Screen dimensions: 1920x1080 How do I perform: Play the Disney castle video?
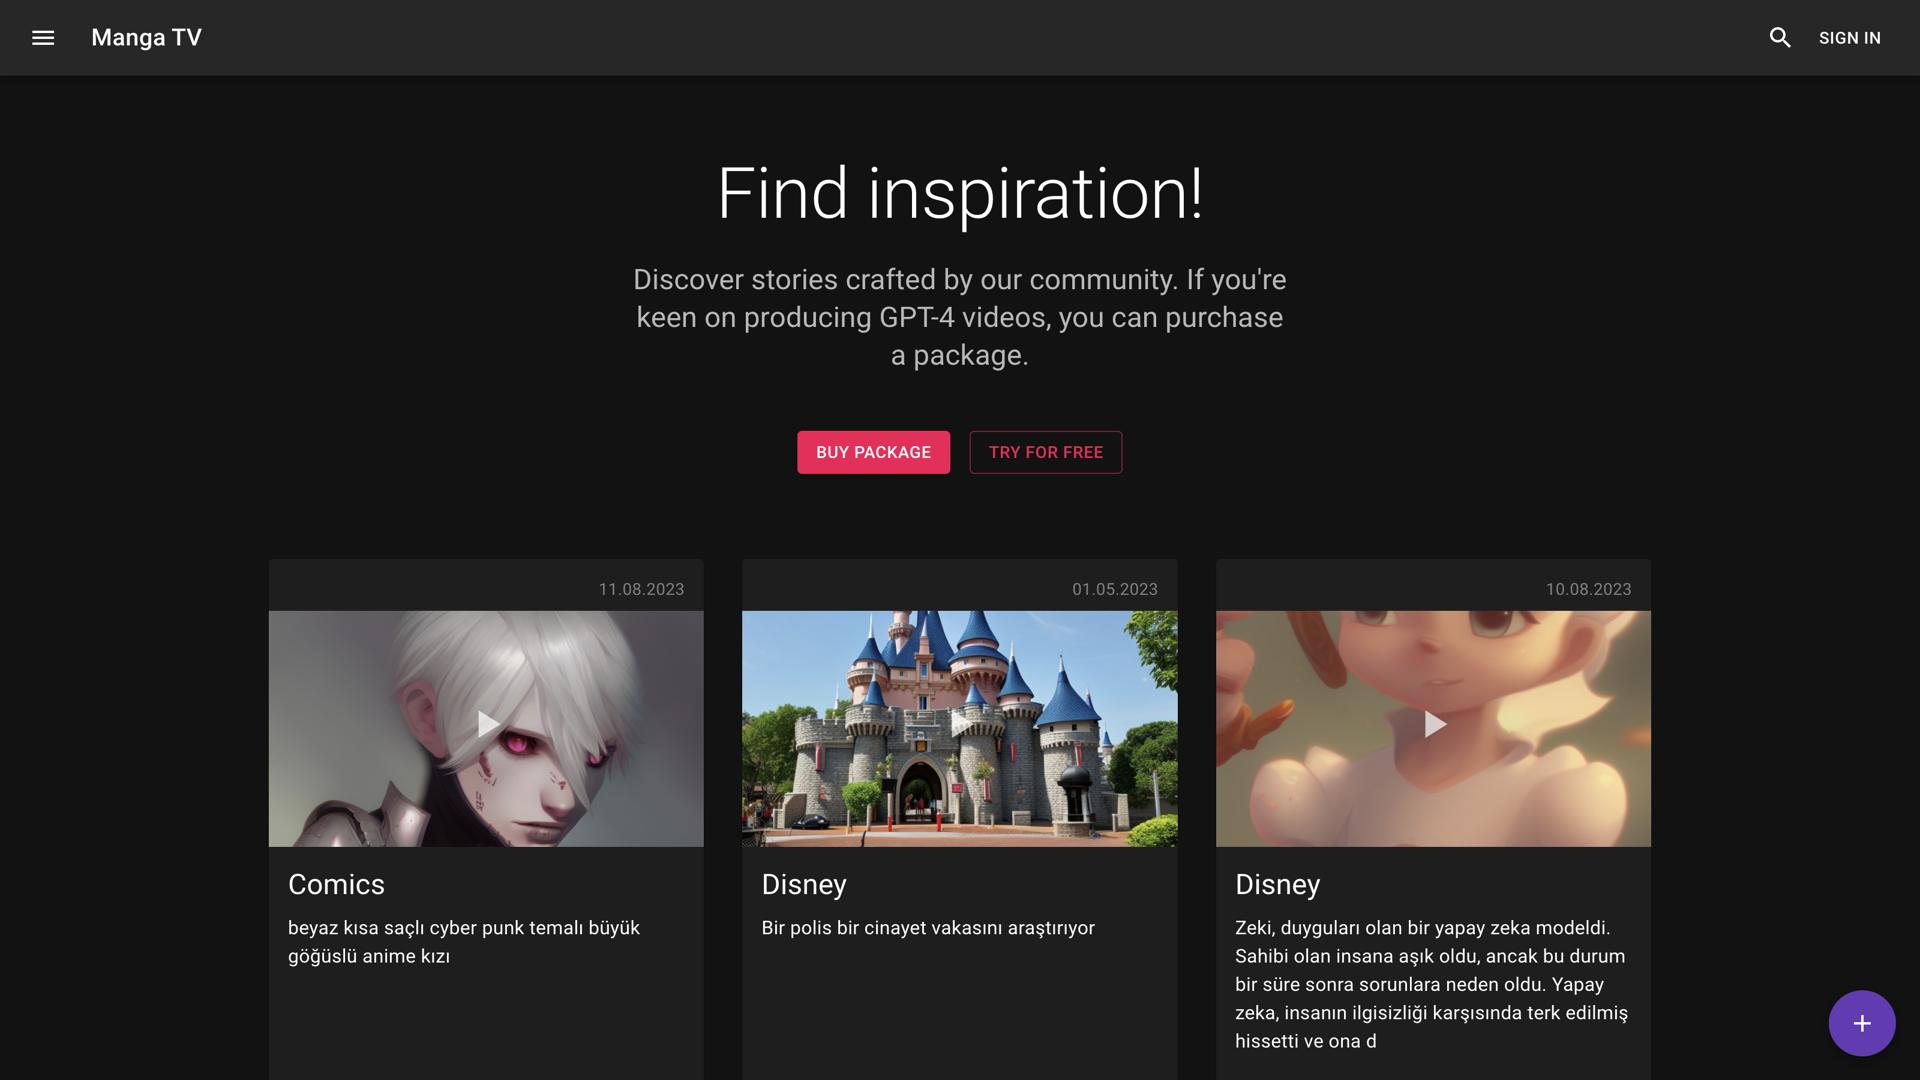(960, 724)
